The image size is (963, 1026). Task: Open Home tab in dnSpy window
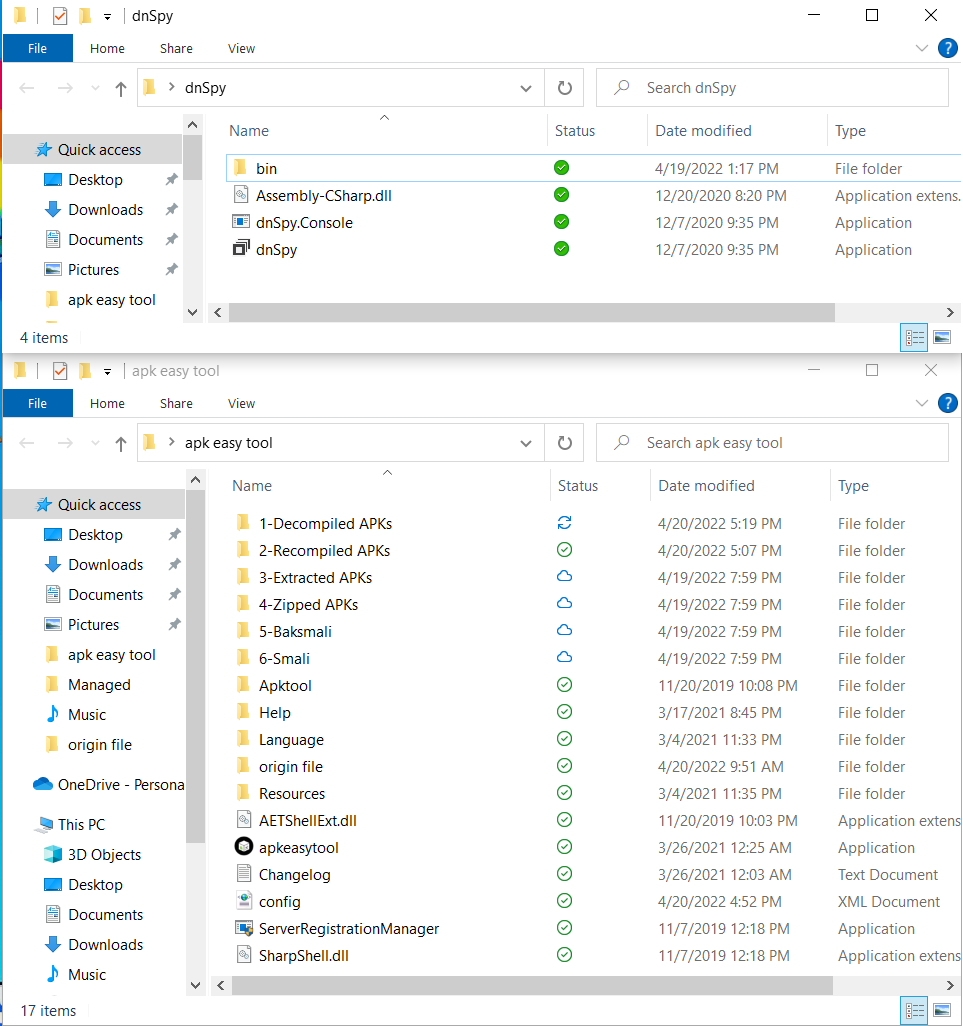tap(107, 48)
